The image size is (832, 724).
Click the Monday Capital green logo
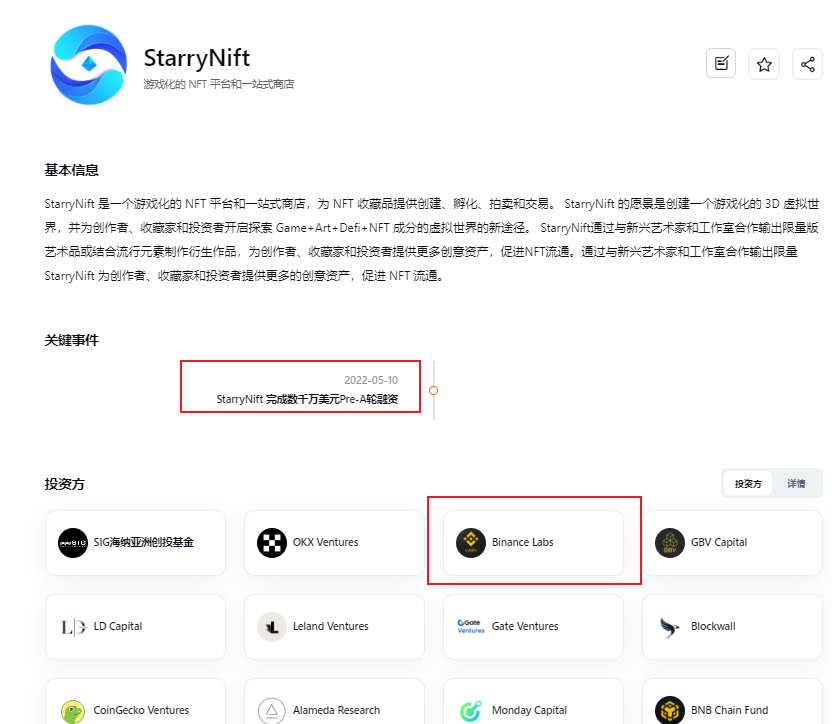(x=471, y=711)
